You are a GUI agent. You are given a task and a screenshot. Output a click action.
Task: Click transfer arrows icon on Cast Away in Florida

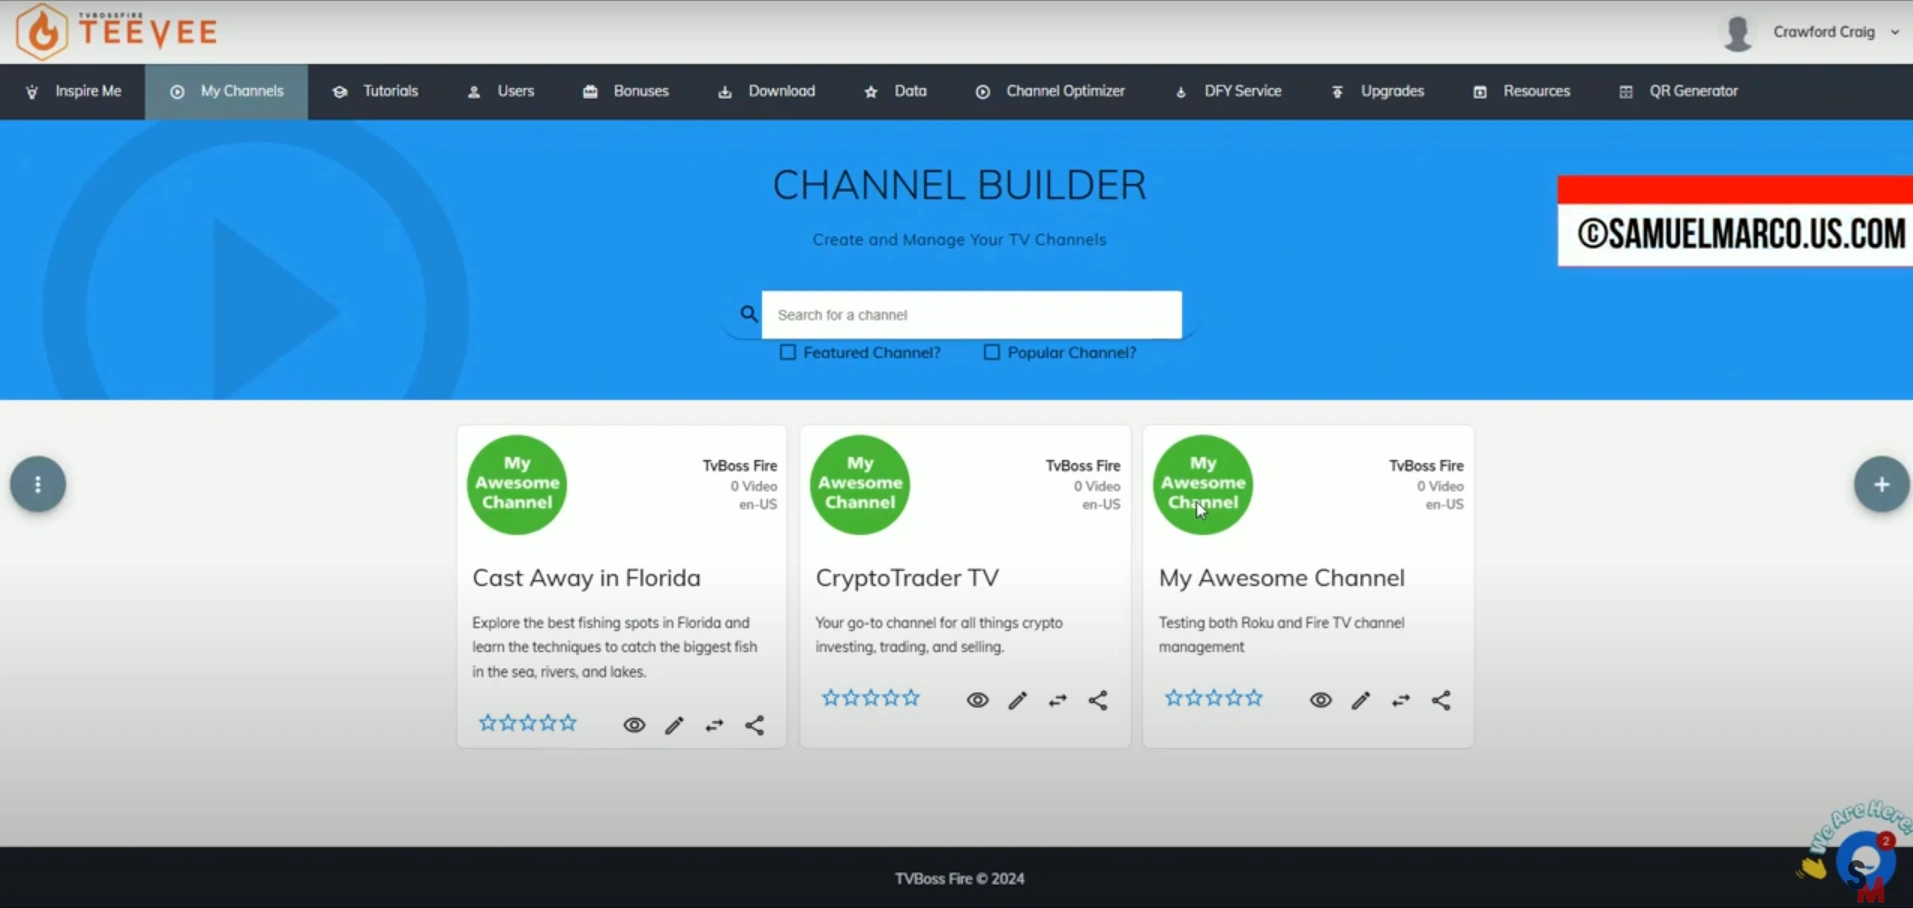coord(714,725)
